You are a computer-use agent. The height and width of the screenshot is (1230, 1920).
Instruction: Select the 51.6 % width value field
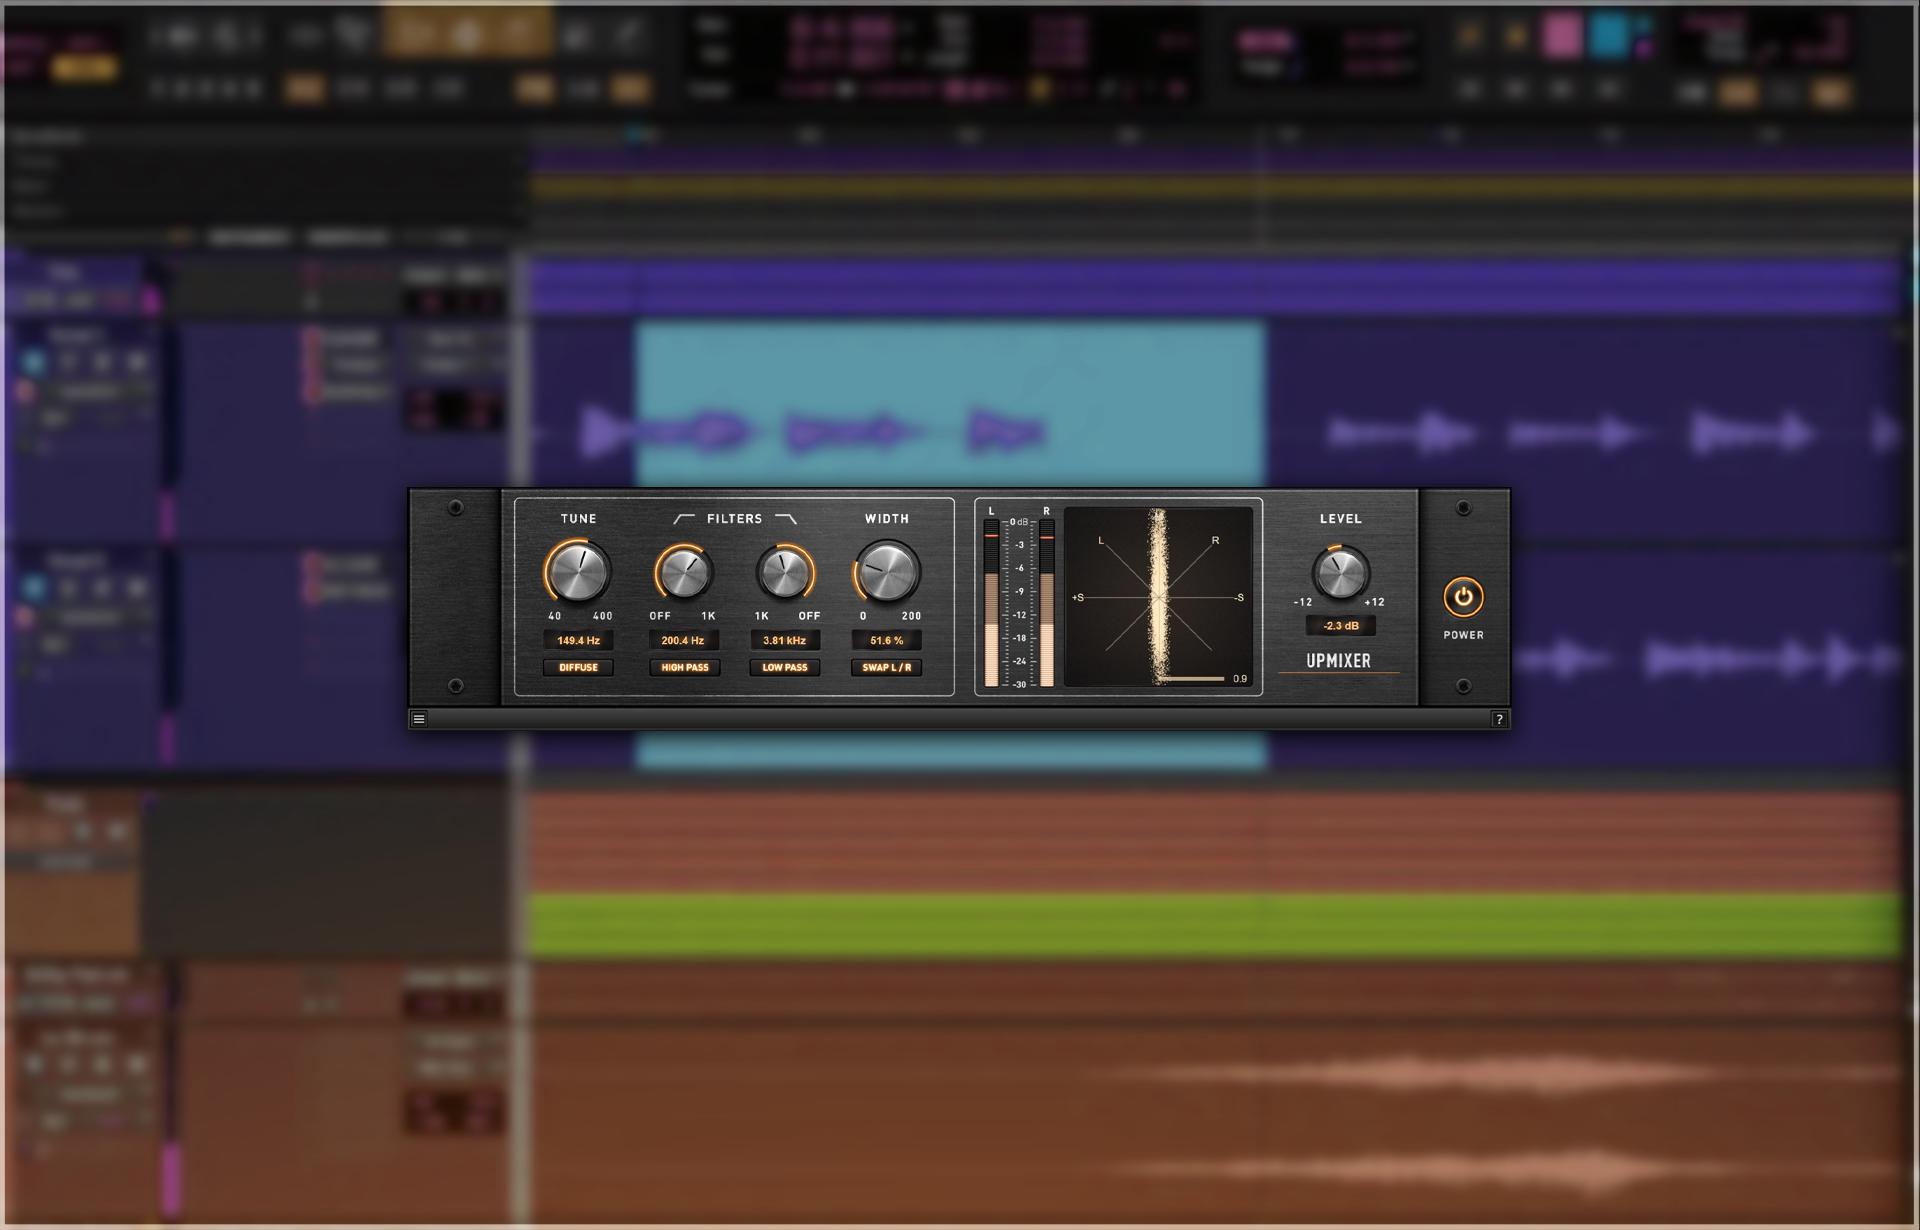pos(886,640)
